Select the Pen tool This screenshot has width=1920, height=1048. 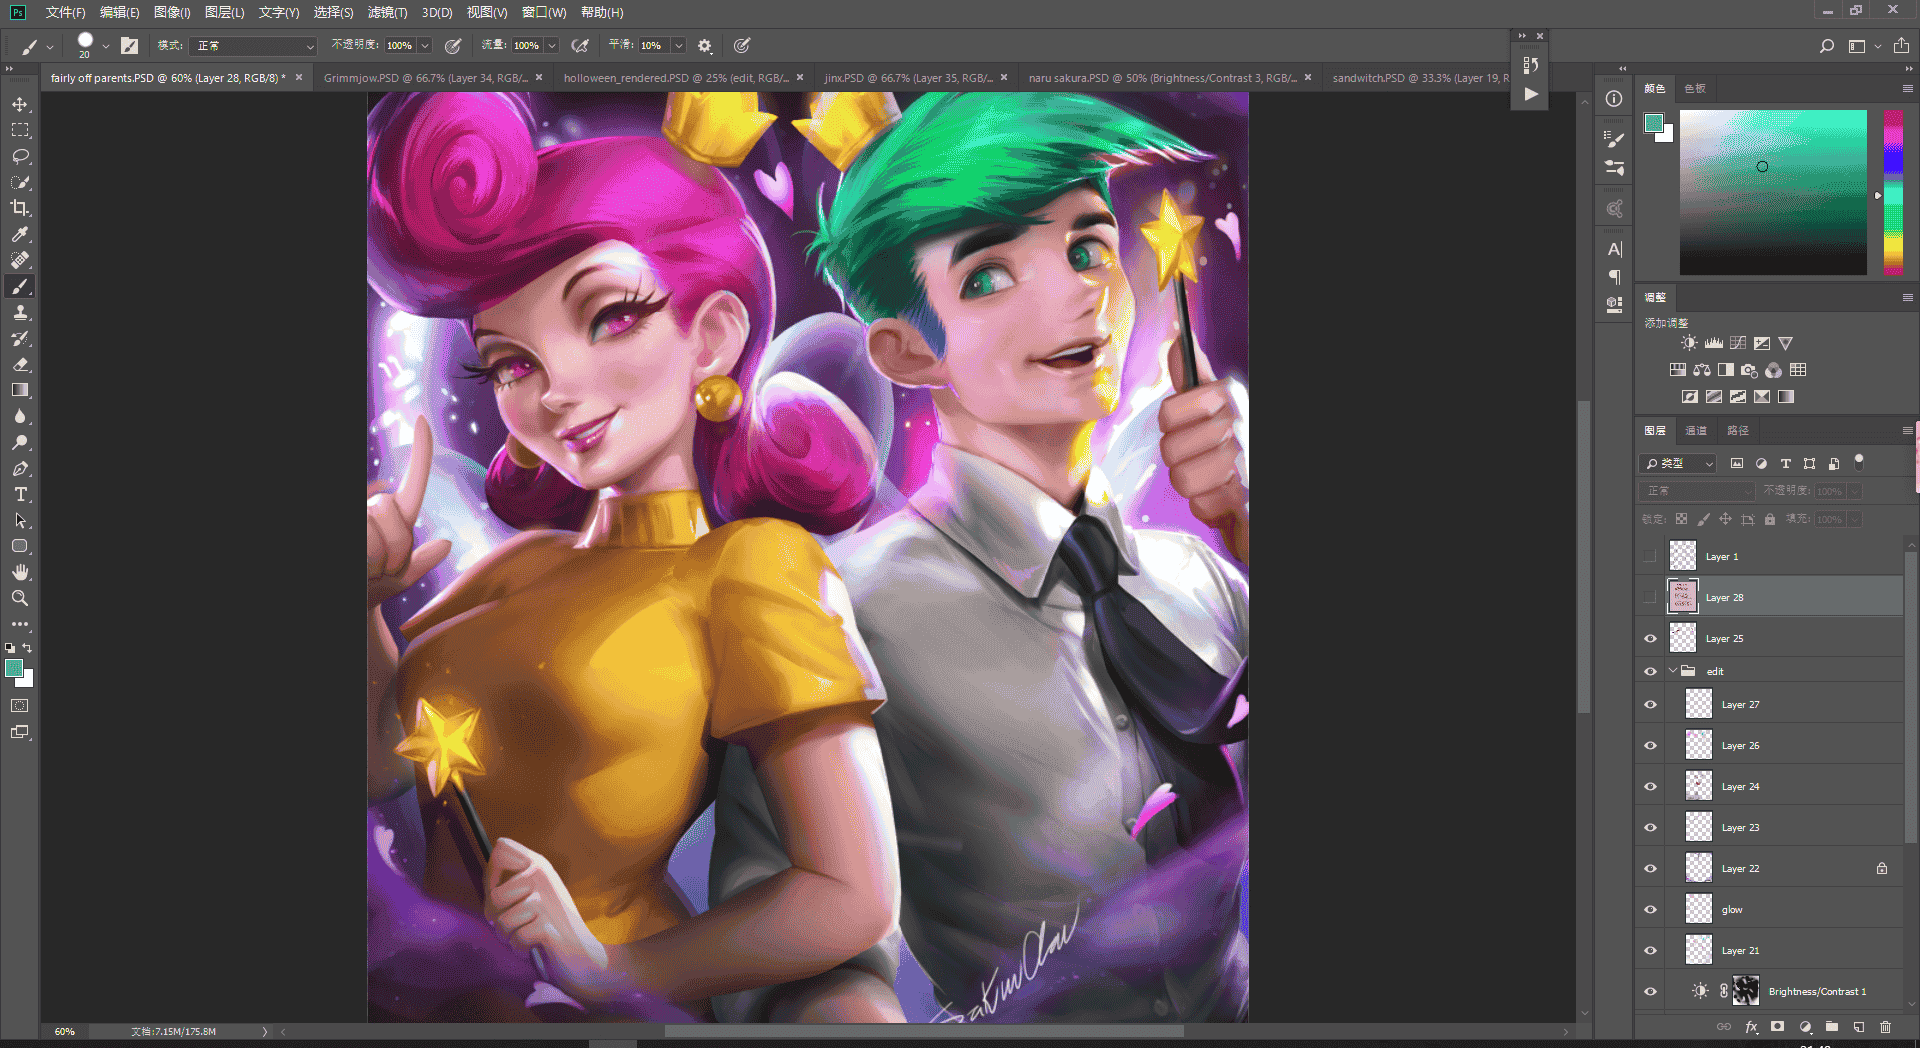20,468
